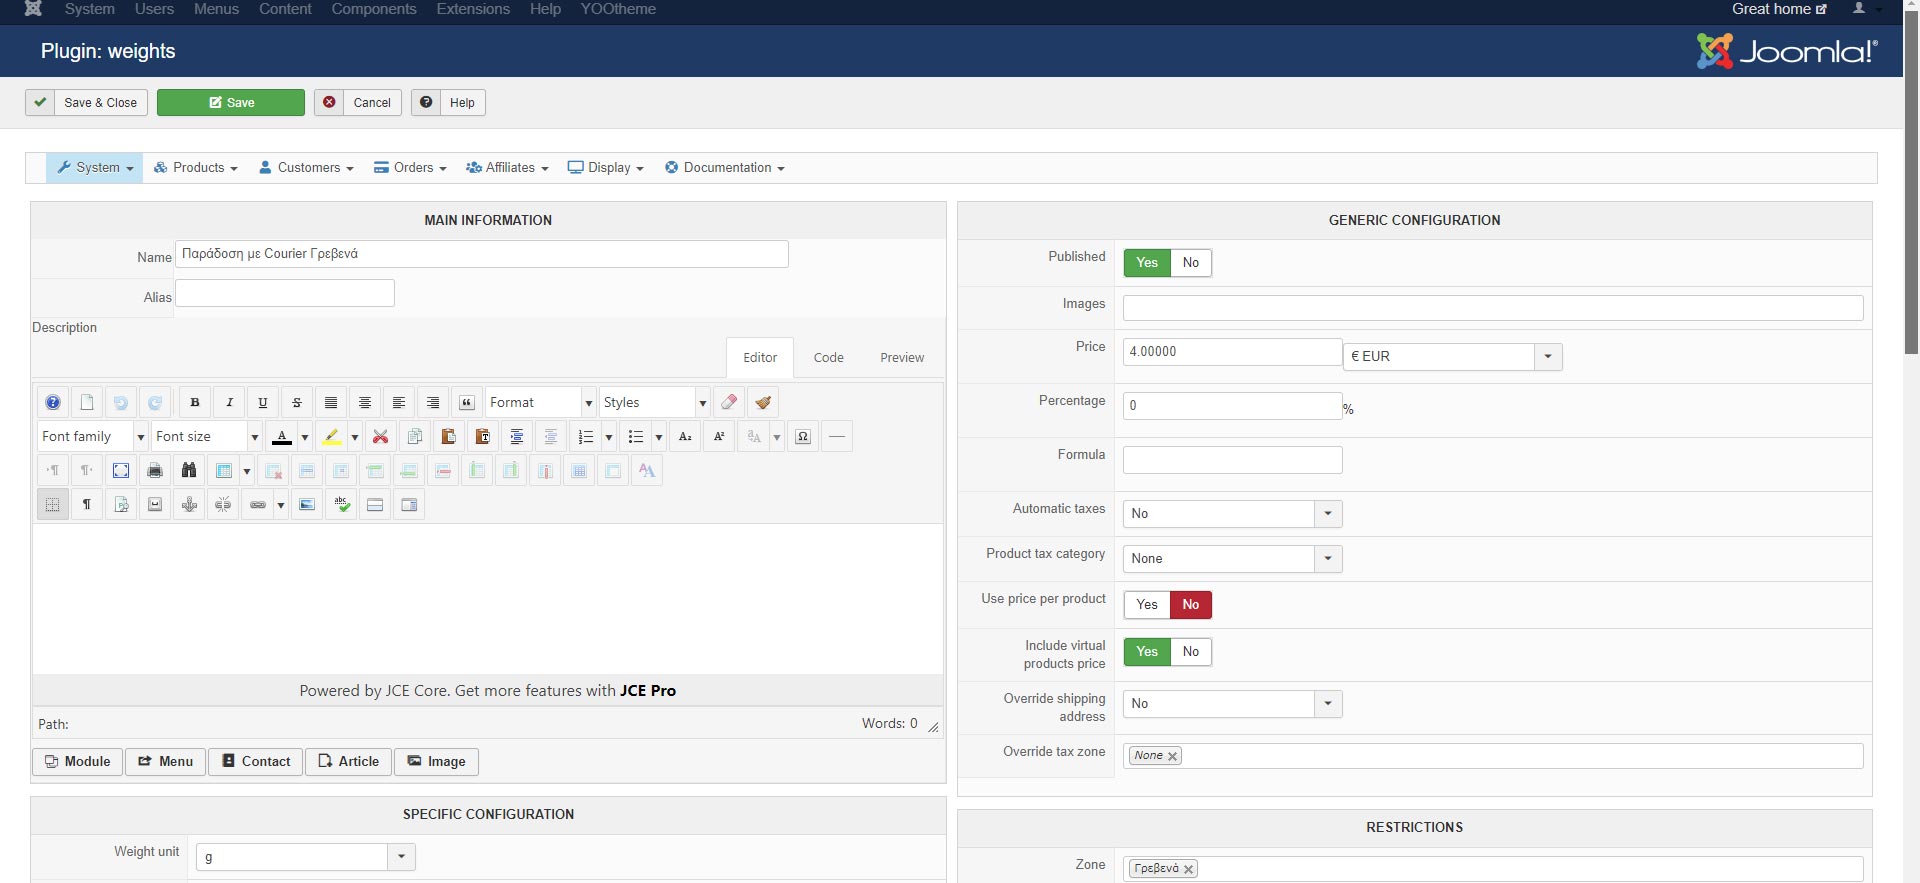Click the Save & Close button
The height and width of the screenshot is (883, 1920).
pyautogui.click(x=87, y=103)
